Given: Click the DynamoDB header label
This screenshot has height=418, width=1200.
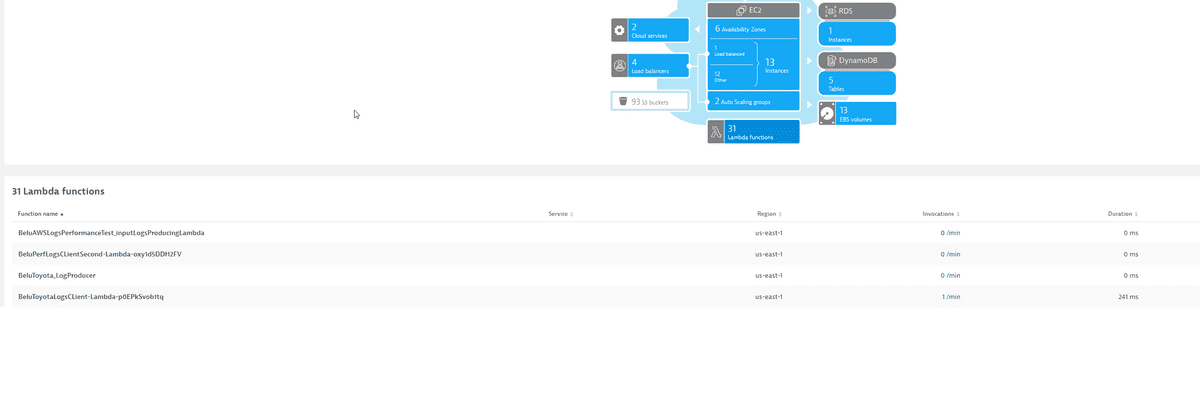Looking at the screenshot, I should (856, 61).
